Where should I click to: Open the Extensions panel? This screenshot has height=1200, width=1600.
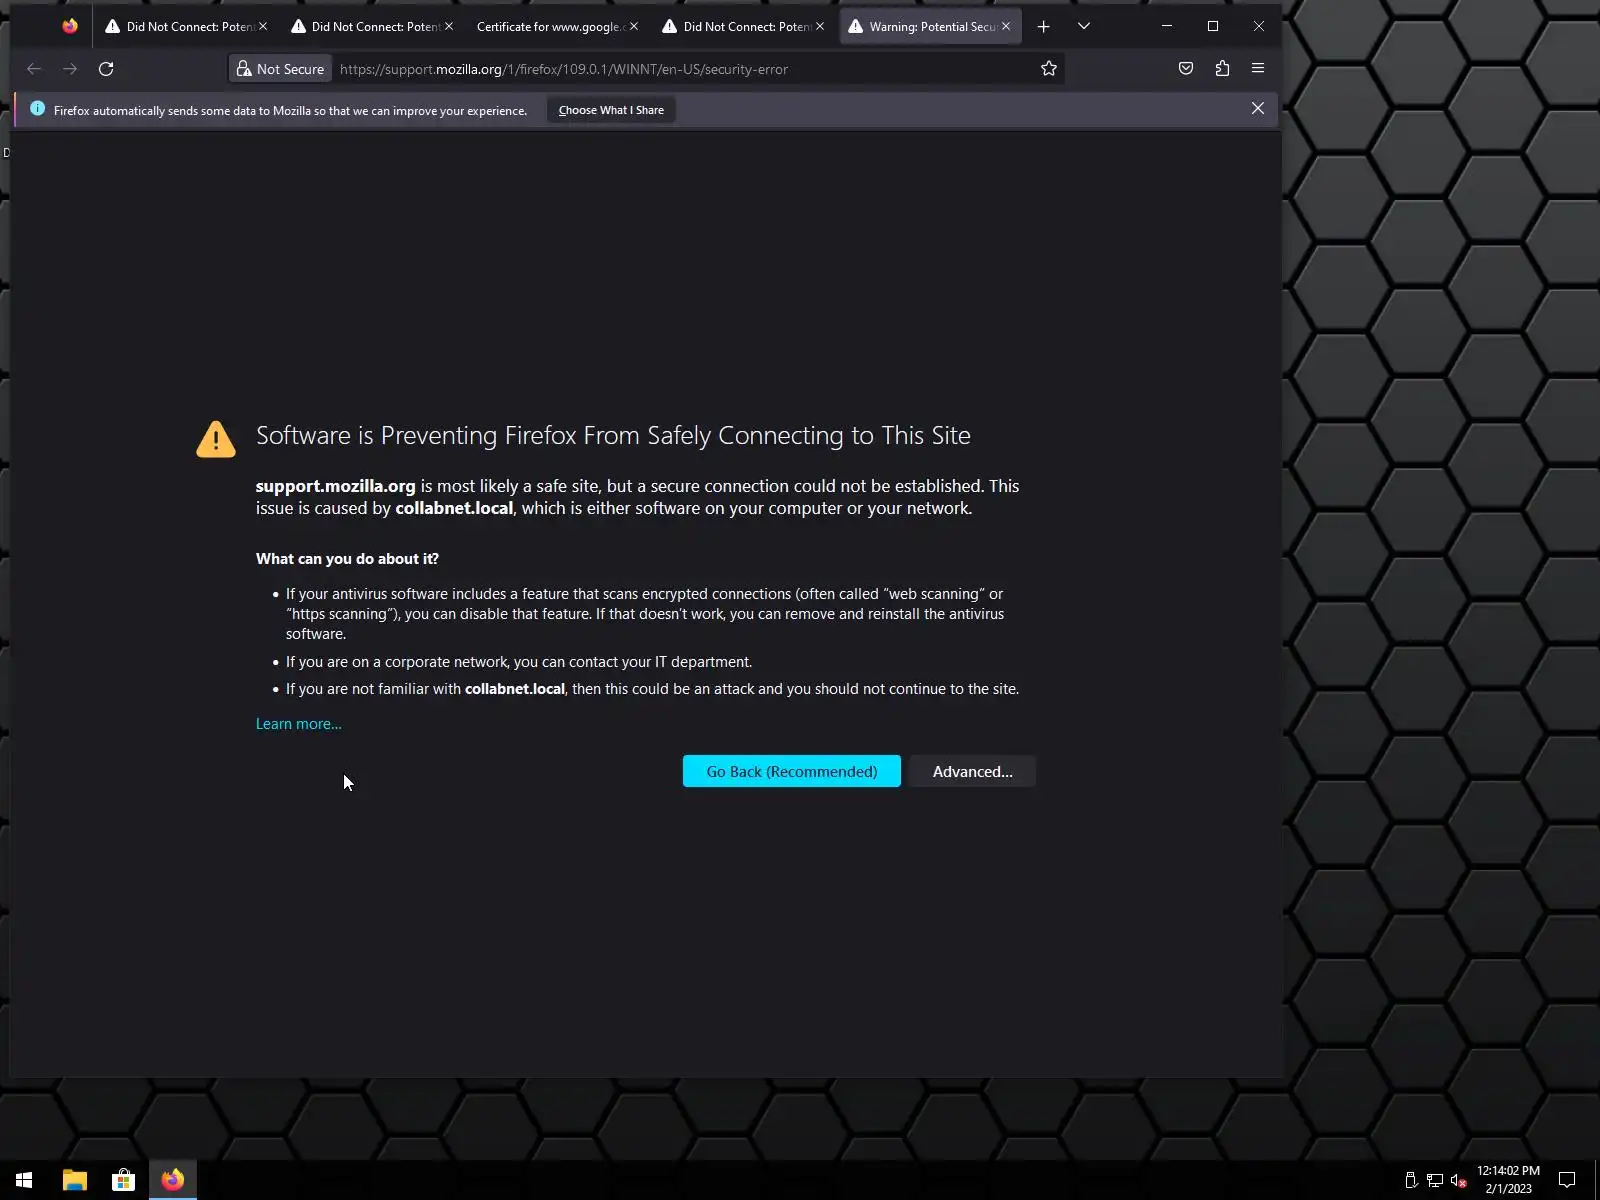(x=1222, y=69)
